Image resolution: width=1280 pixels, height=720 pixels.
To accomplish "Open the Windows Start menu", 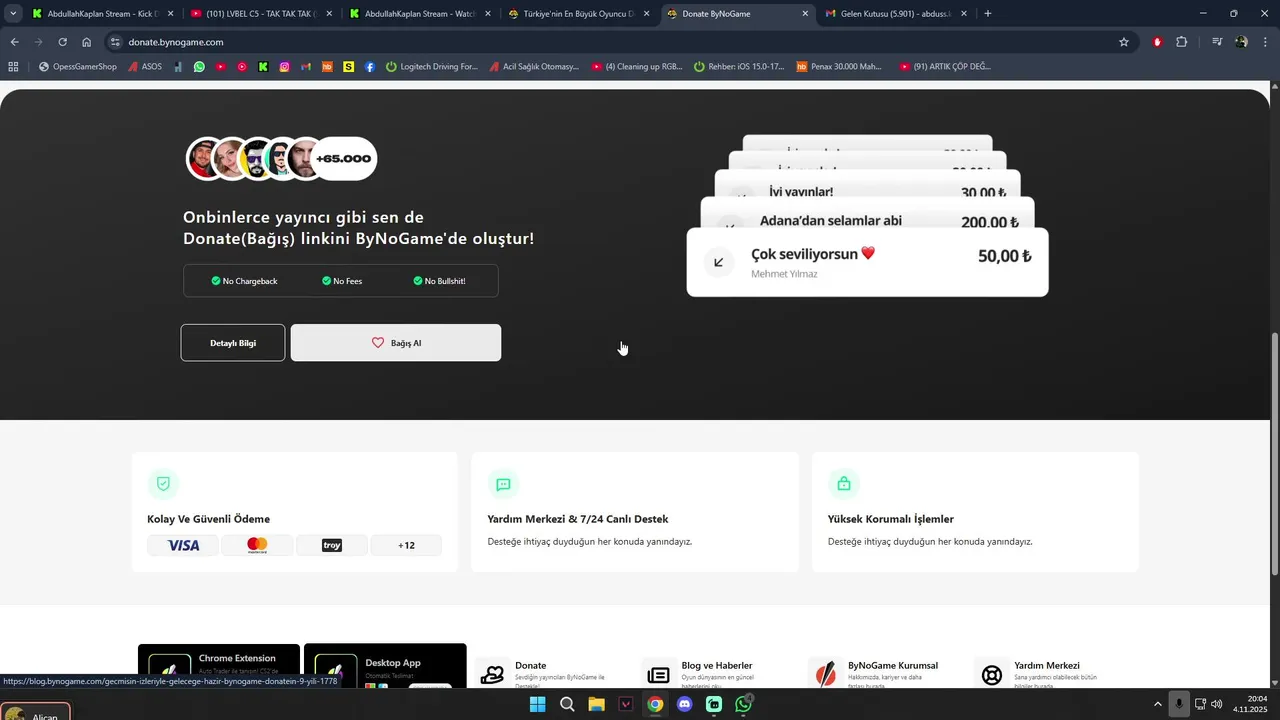I will click(537, 704).
